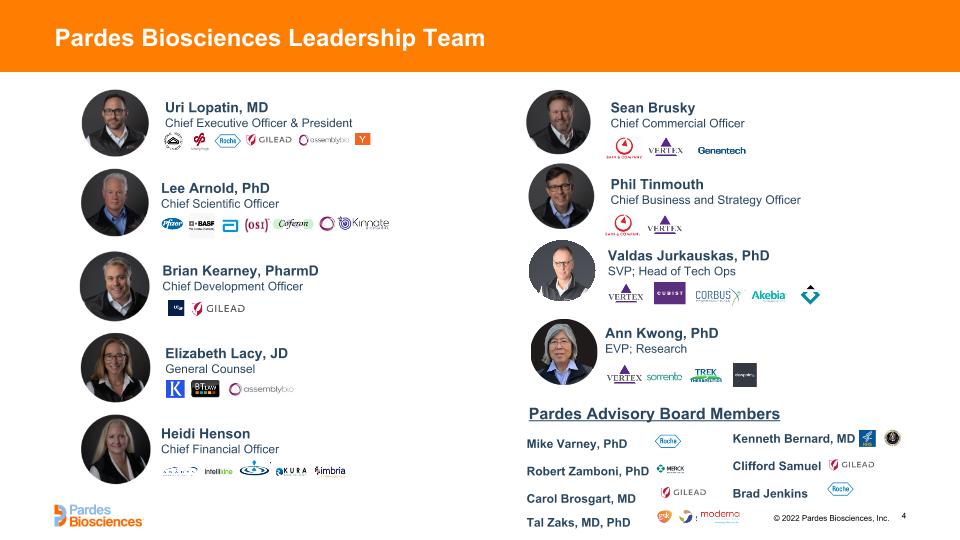This screenshot has height=540, width=960.
Task: Select Elizabeth Lacy's portrait photo
Action: [x=115, y=367]
